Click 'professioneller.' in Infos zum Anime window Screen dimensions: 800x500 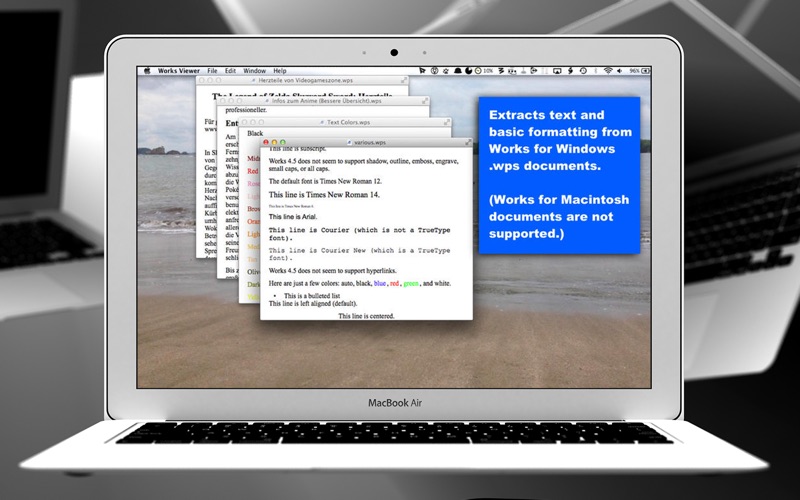pyautogui.click(x=246, y=110)
